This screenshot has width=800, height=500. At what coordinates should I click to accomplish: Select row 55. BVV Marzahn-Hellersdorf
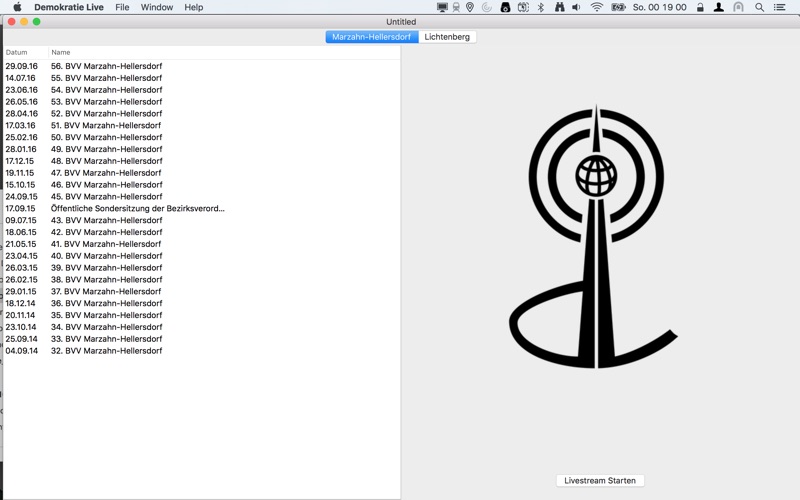202,78
